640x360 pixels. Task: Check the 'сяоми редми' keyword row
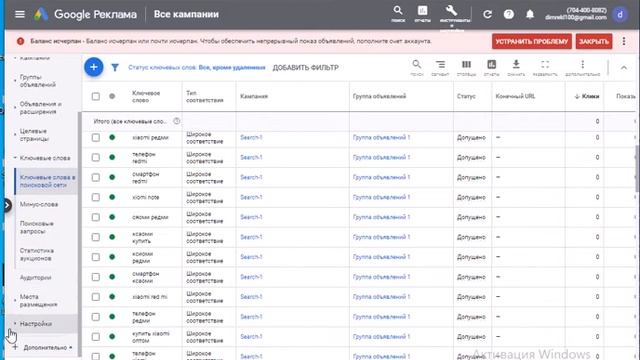tap(96, 217)
